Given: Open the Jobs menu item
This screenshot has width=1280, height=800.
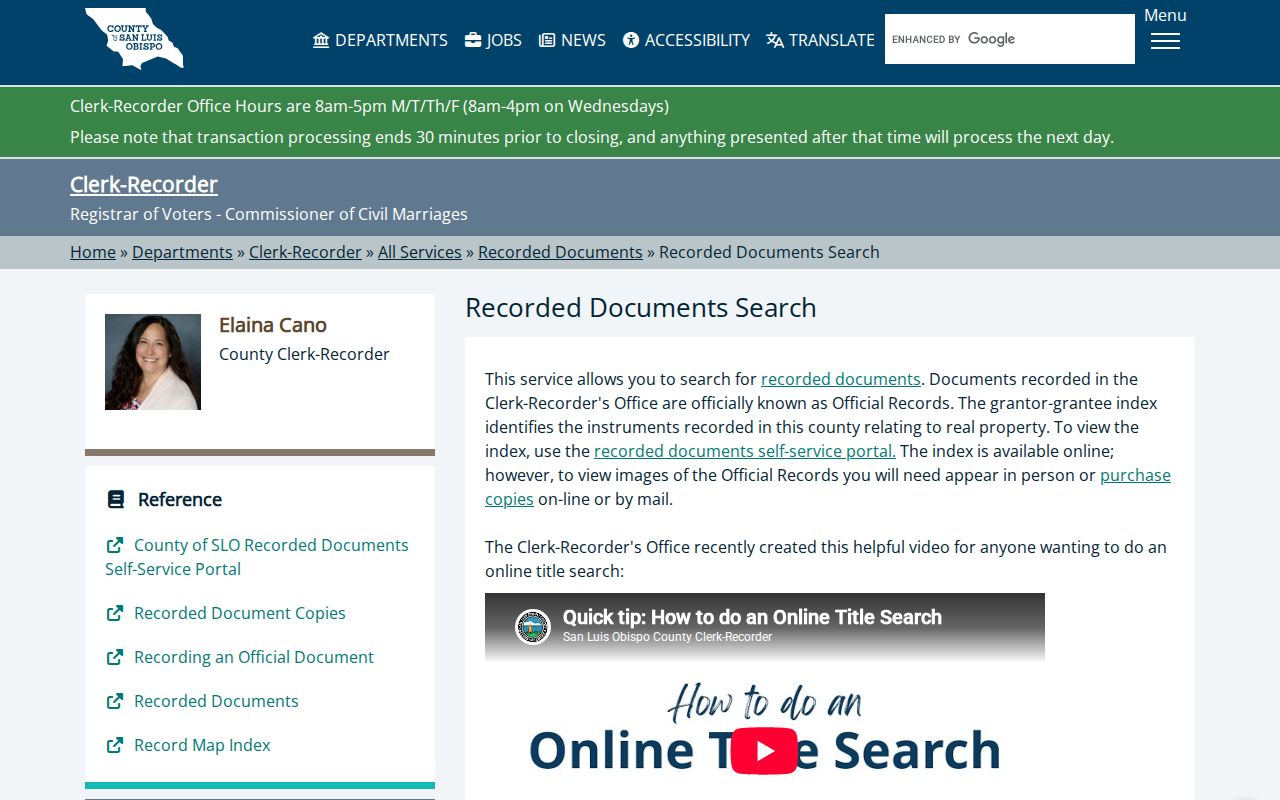Looking at the screenshot, I should pyautogui.click(x=493, y=40).
